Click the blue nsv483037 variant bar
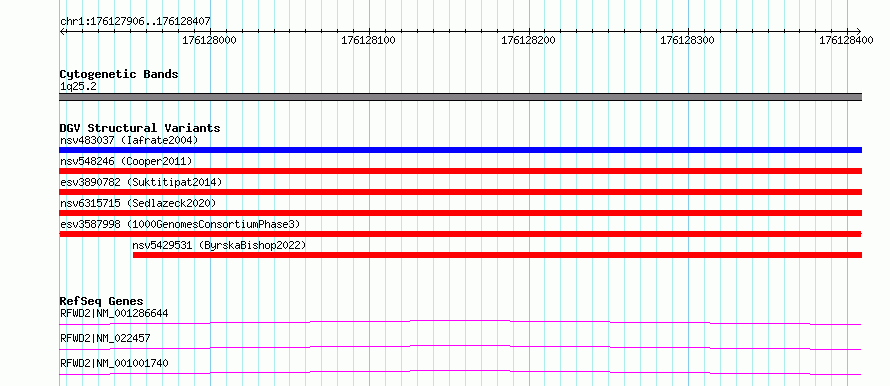The width and height of the screenshot is (890, 386). pos(461,150)
